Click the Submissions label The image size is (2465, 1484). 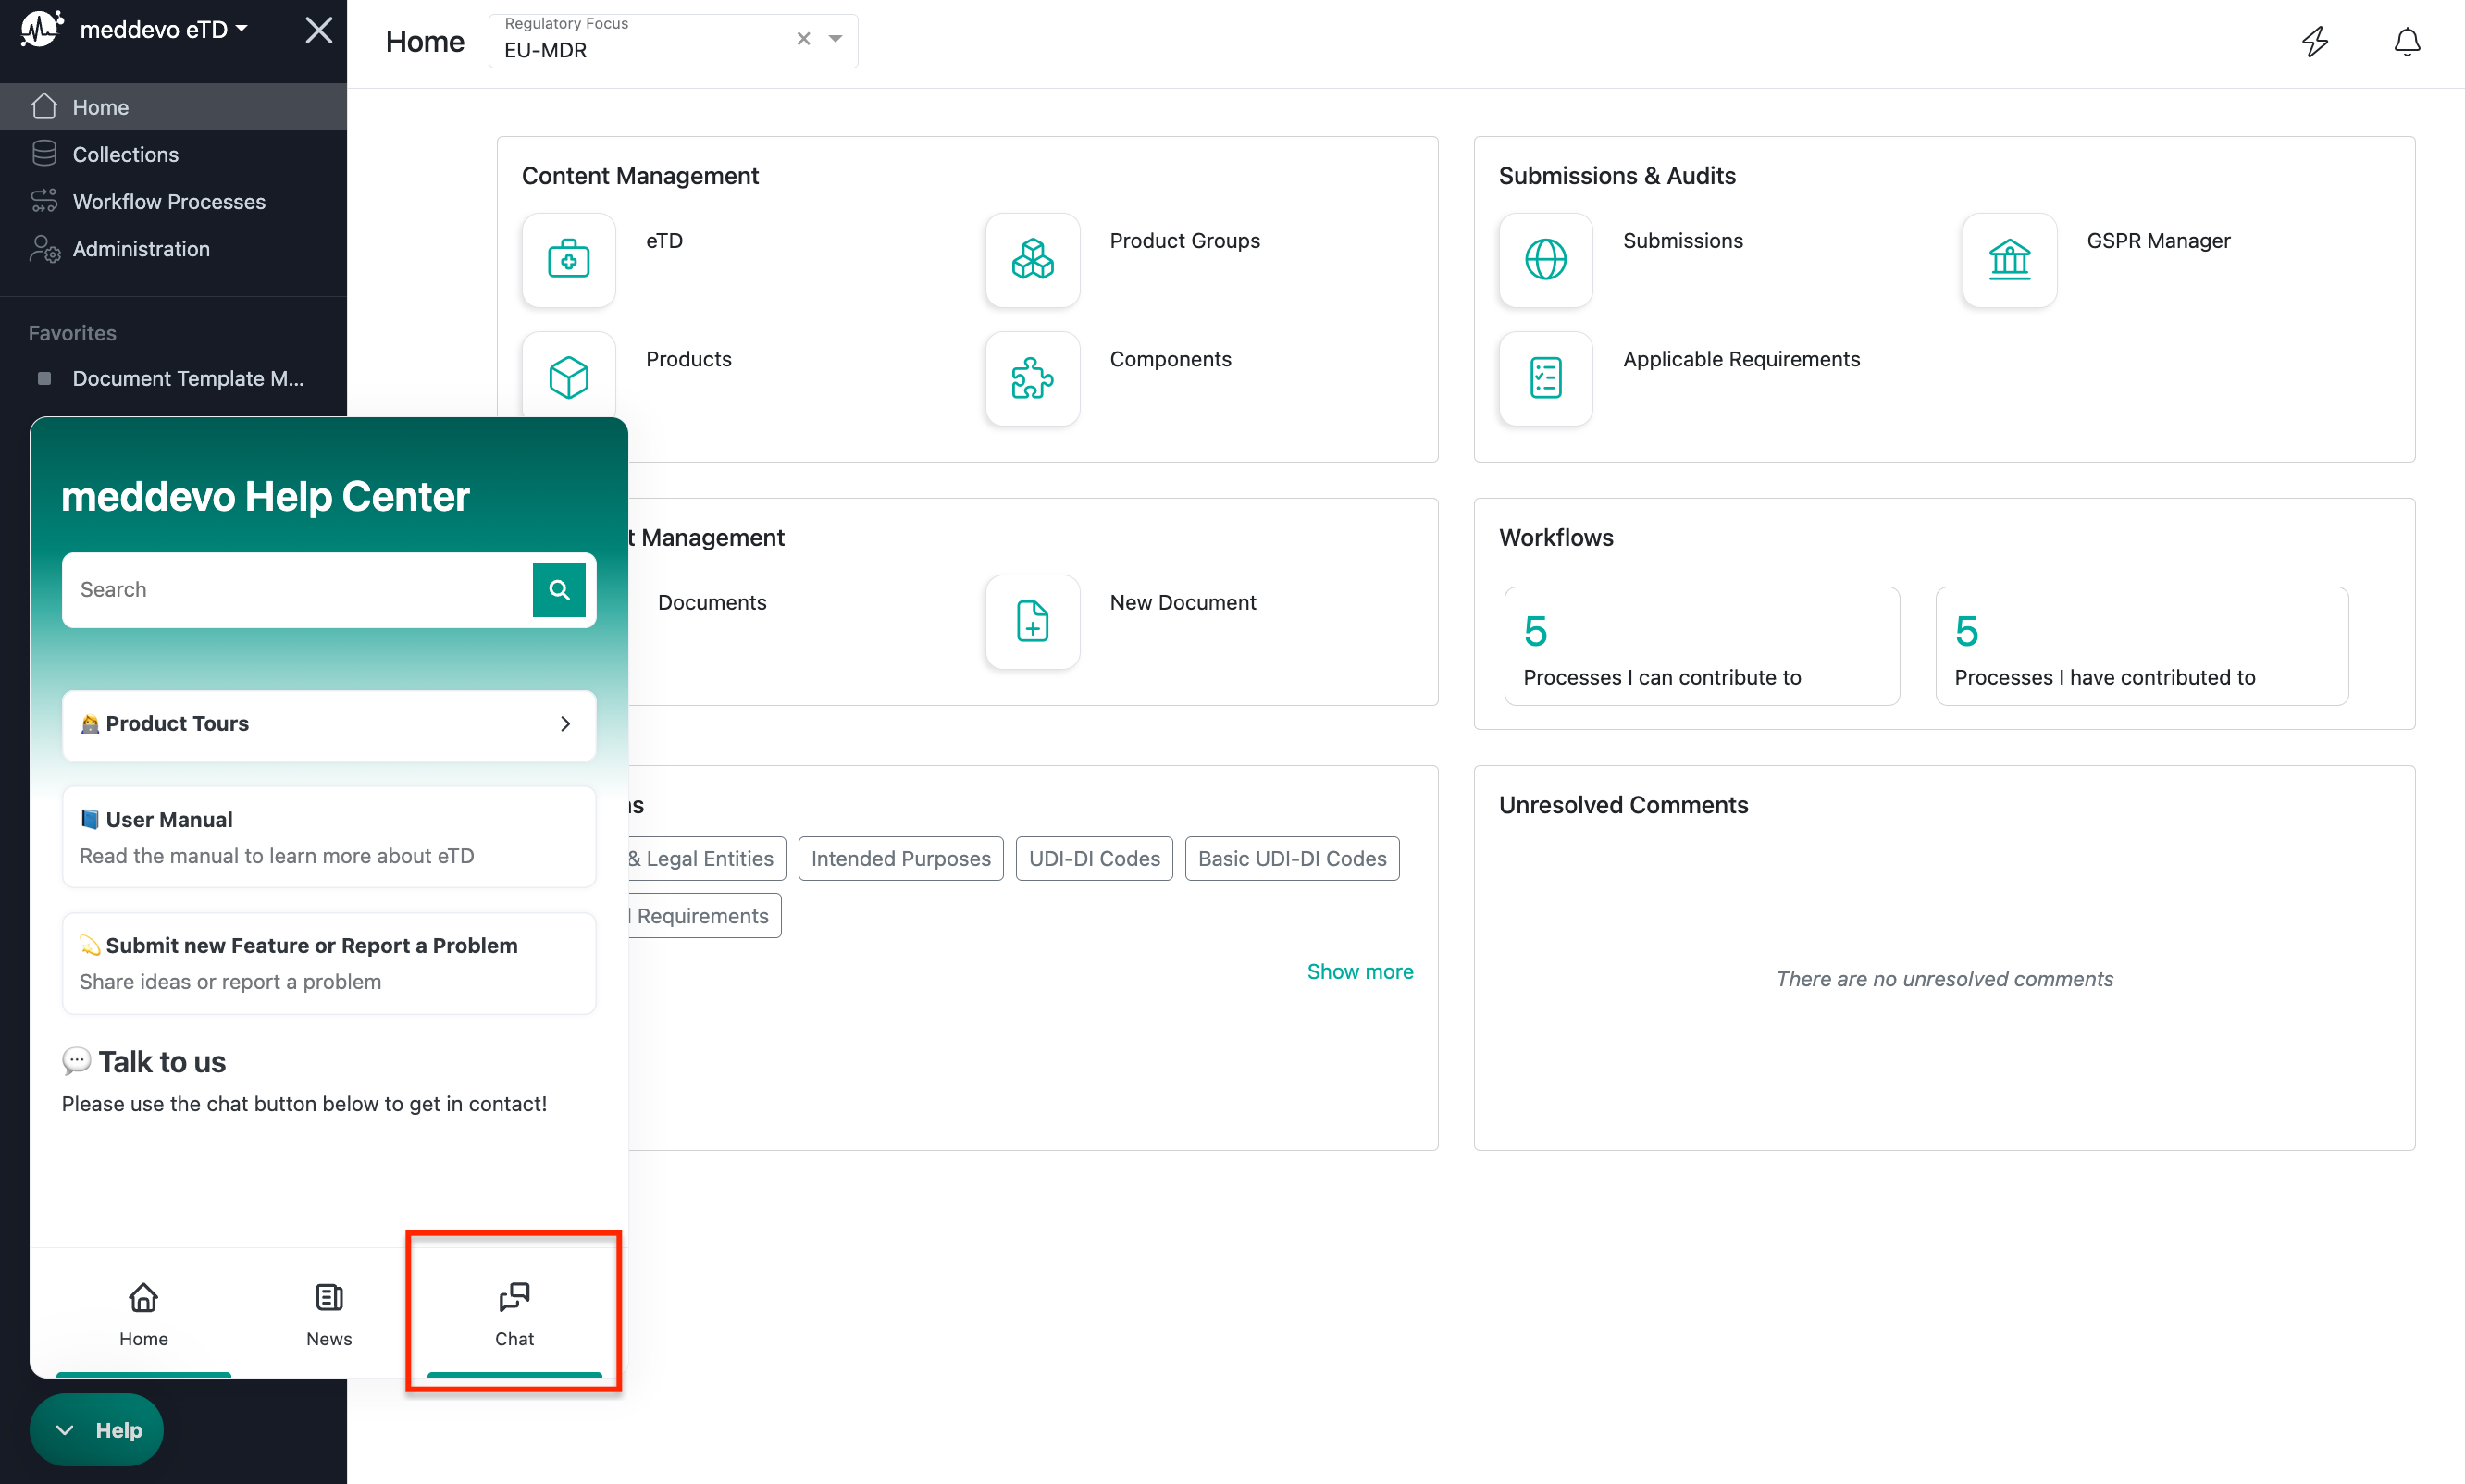tap(1682, 240)
